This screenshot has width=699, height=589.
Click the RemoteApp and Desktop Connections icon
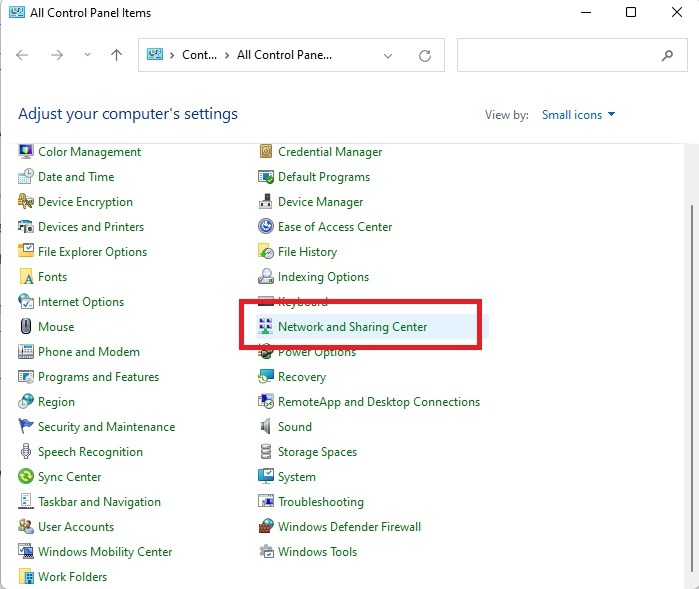pos(266,401)
